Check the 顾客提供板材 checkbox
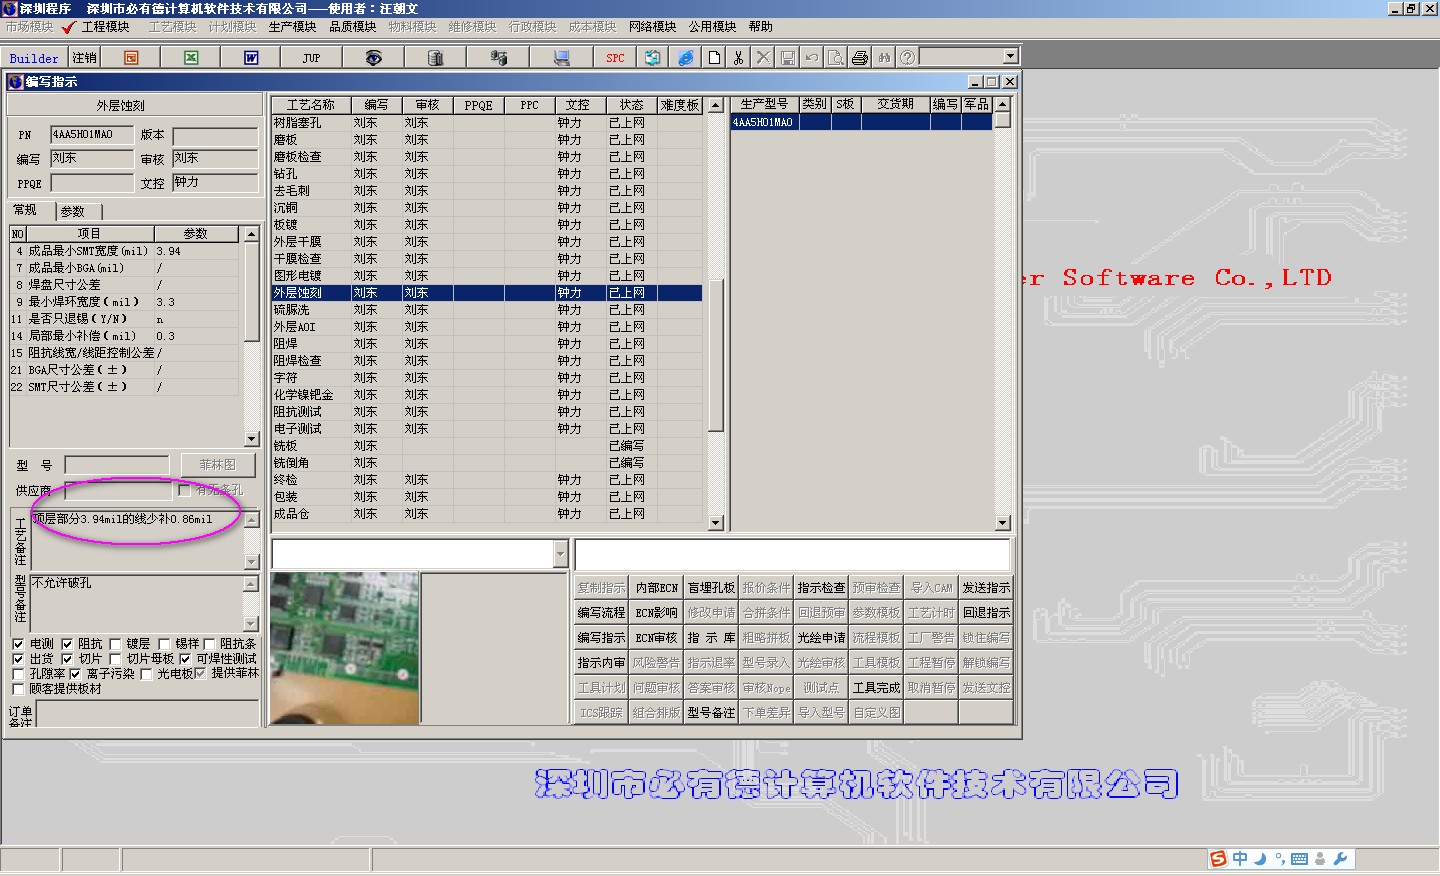This screenshot has width=1440, height=876. coord(18,689)
